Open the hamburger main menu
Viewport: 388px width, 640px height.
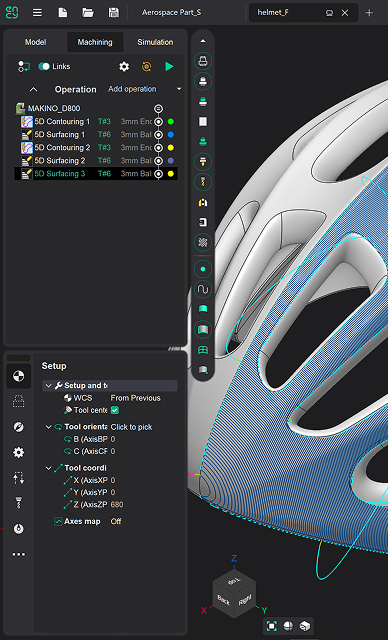click(37, 13)
